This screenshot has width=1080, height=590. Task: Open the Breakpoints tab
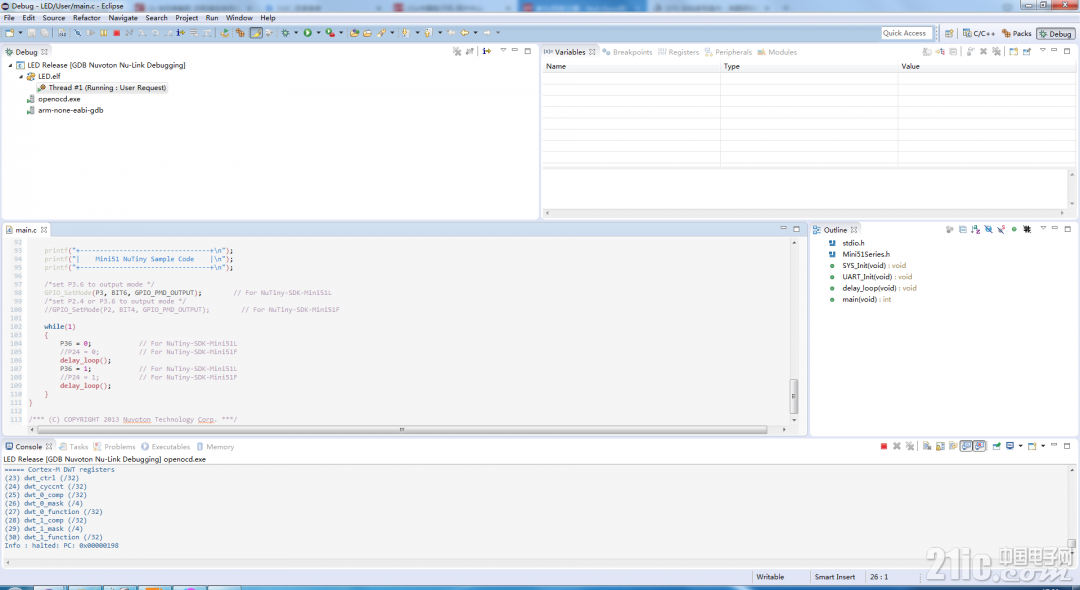point(627,52)
